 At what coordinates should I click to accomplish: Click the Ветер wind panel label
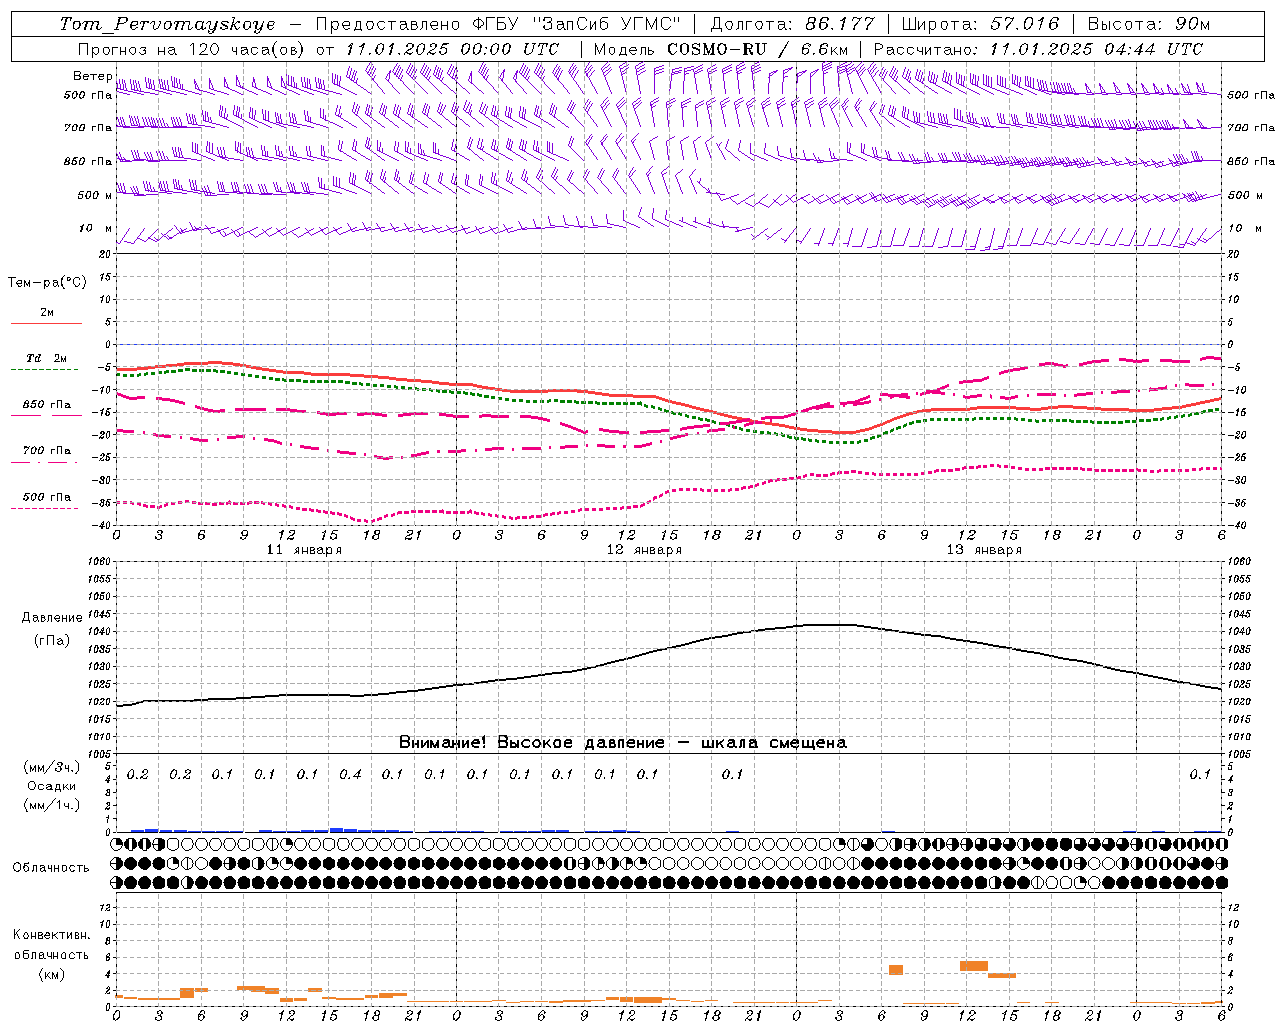tap(92, 76)
